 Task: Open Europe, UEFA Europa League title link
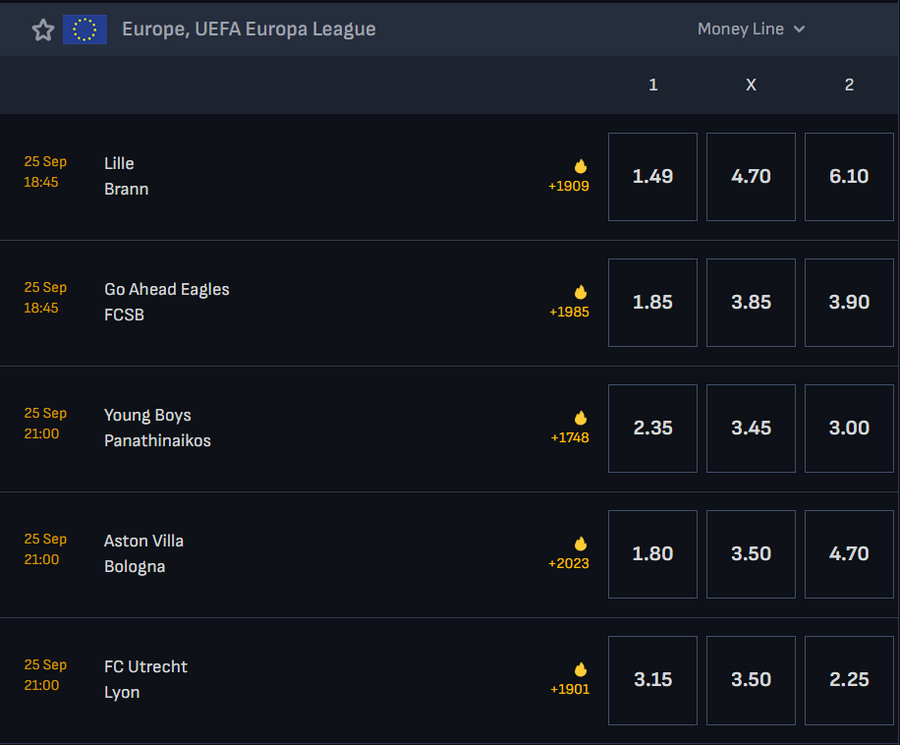(249, 29)
